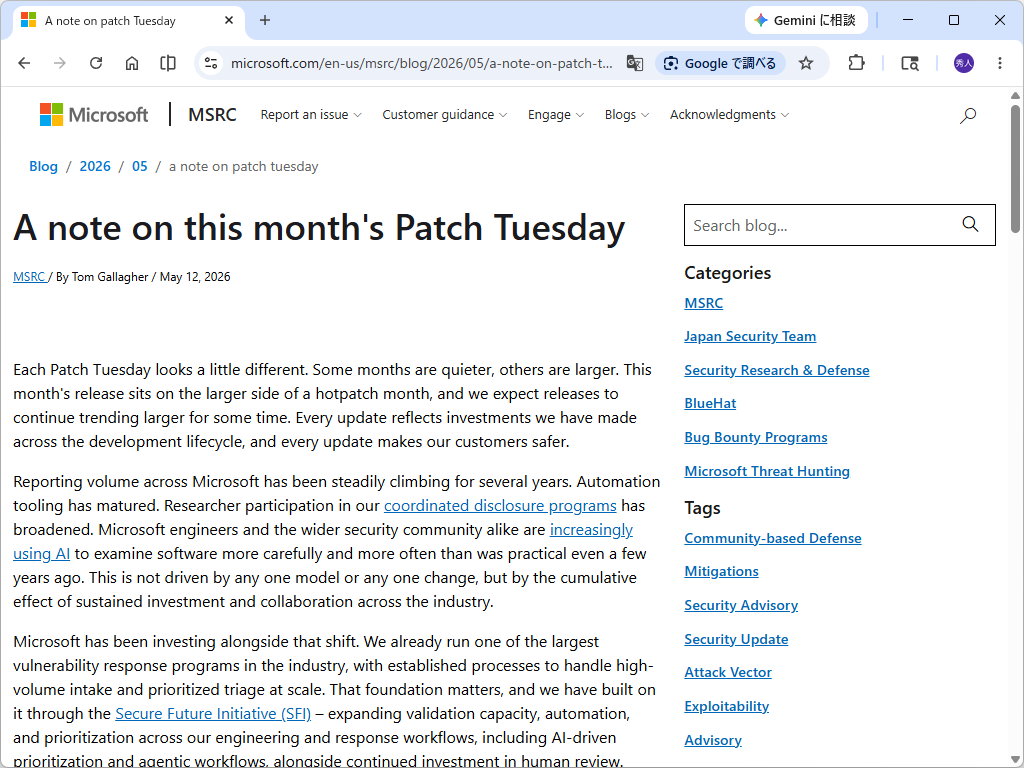This screenshot has width=1024, height=768.
Task: Click the Microsoft logo
Action: click(x=94, y=115)
